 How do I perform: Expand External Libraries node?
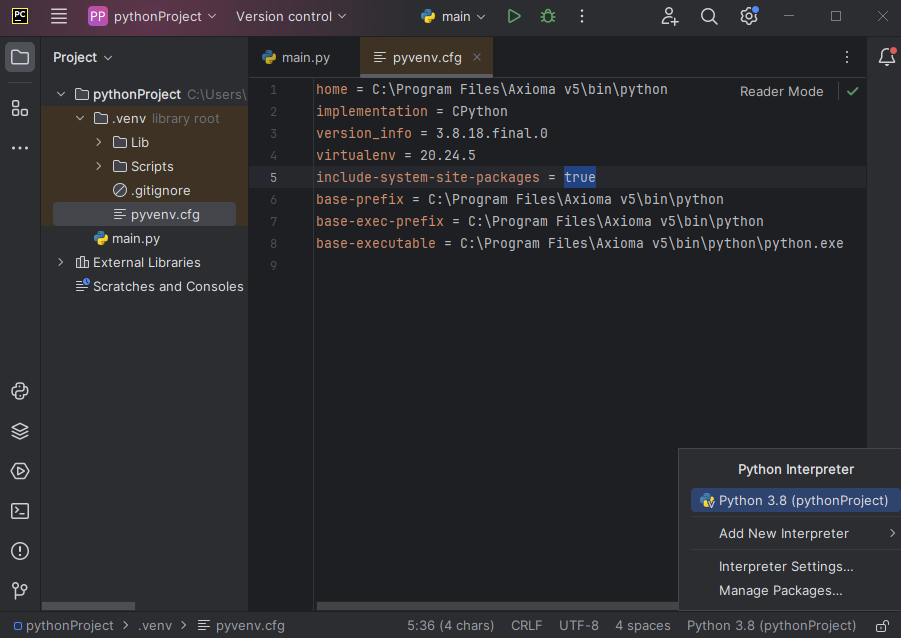click(61, 262)
